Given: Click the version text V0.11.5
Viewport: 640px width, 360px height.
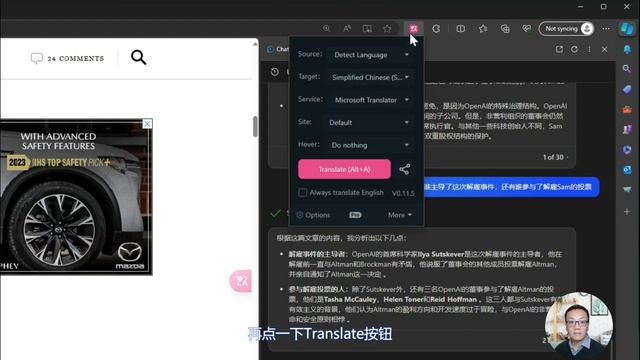Looking at the screenshot, I should [403, 193].
